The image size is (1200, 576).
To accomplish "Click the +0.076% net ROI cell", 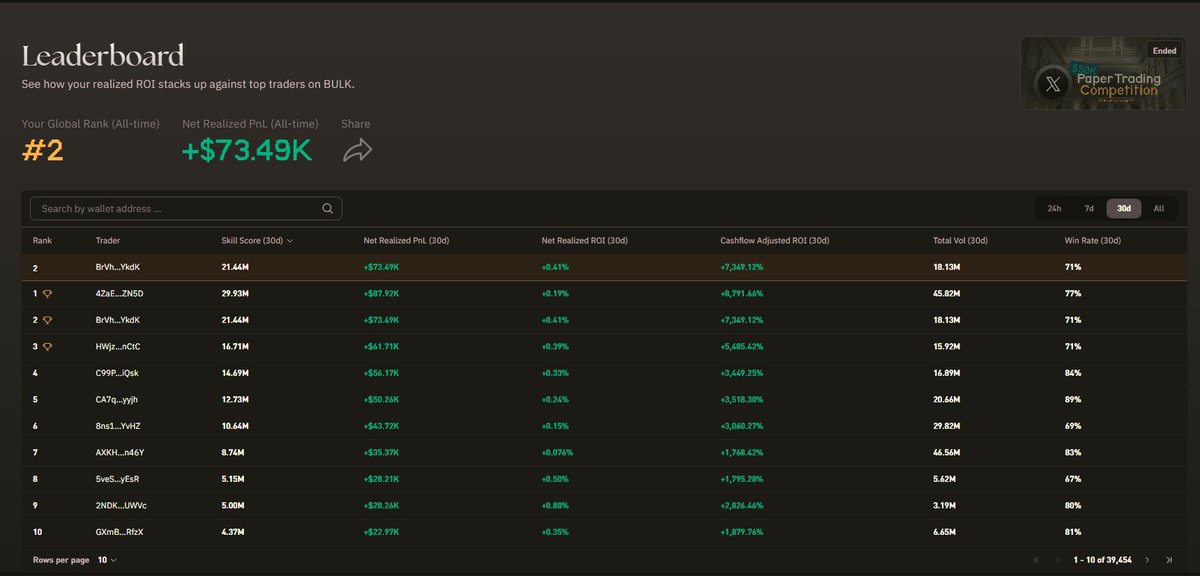I will (559, 452).
